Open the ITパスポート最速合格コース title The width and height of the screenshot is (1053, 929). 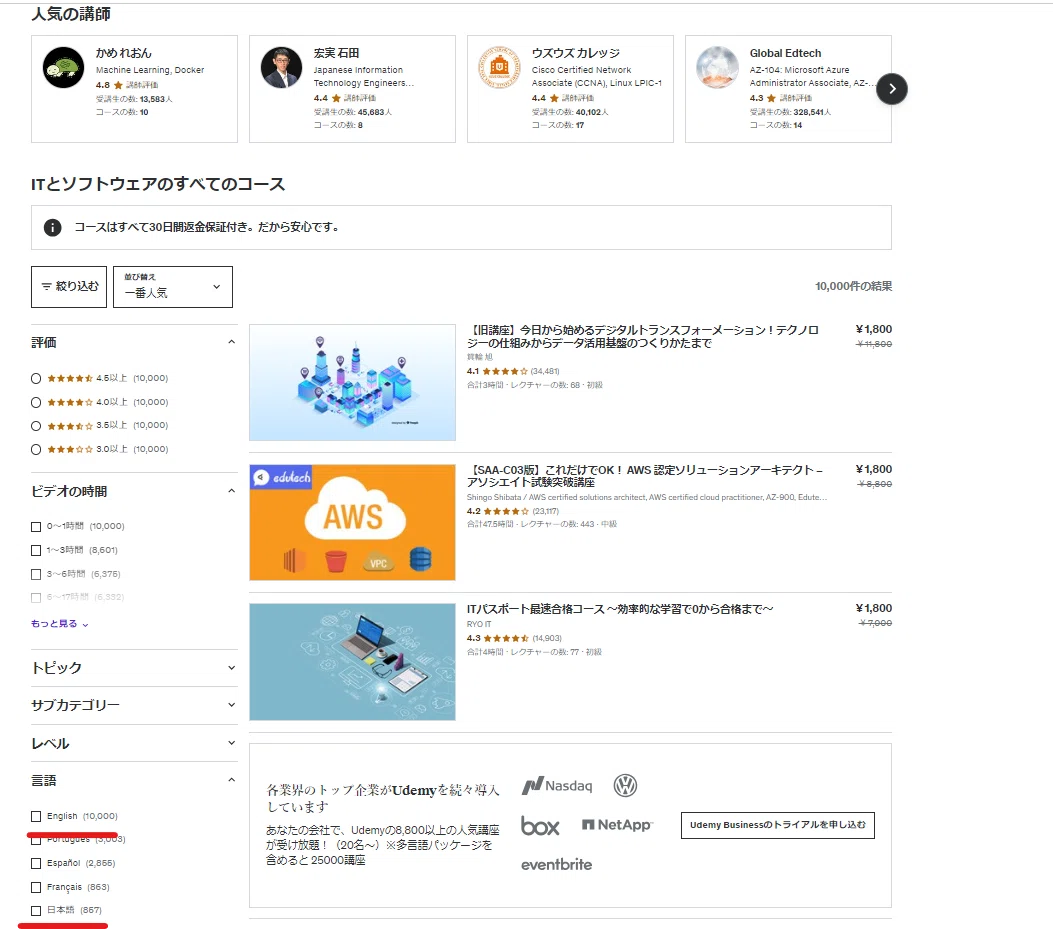620,609
